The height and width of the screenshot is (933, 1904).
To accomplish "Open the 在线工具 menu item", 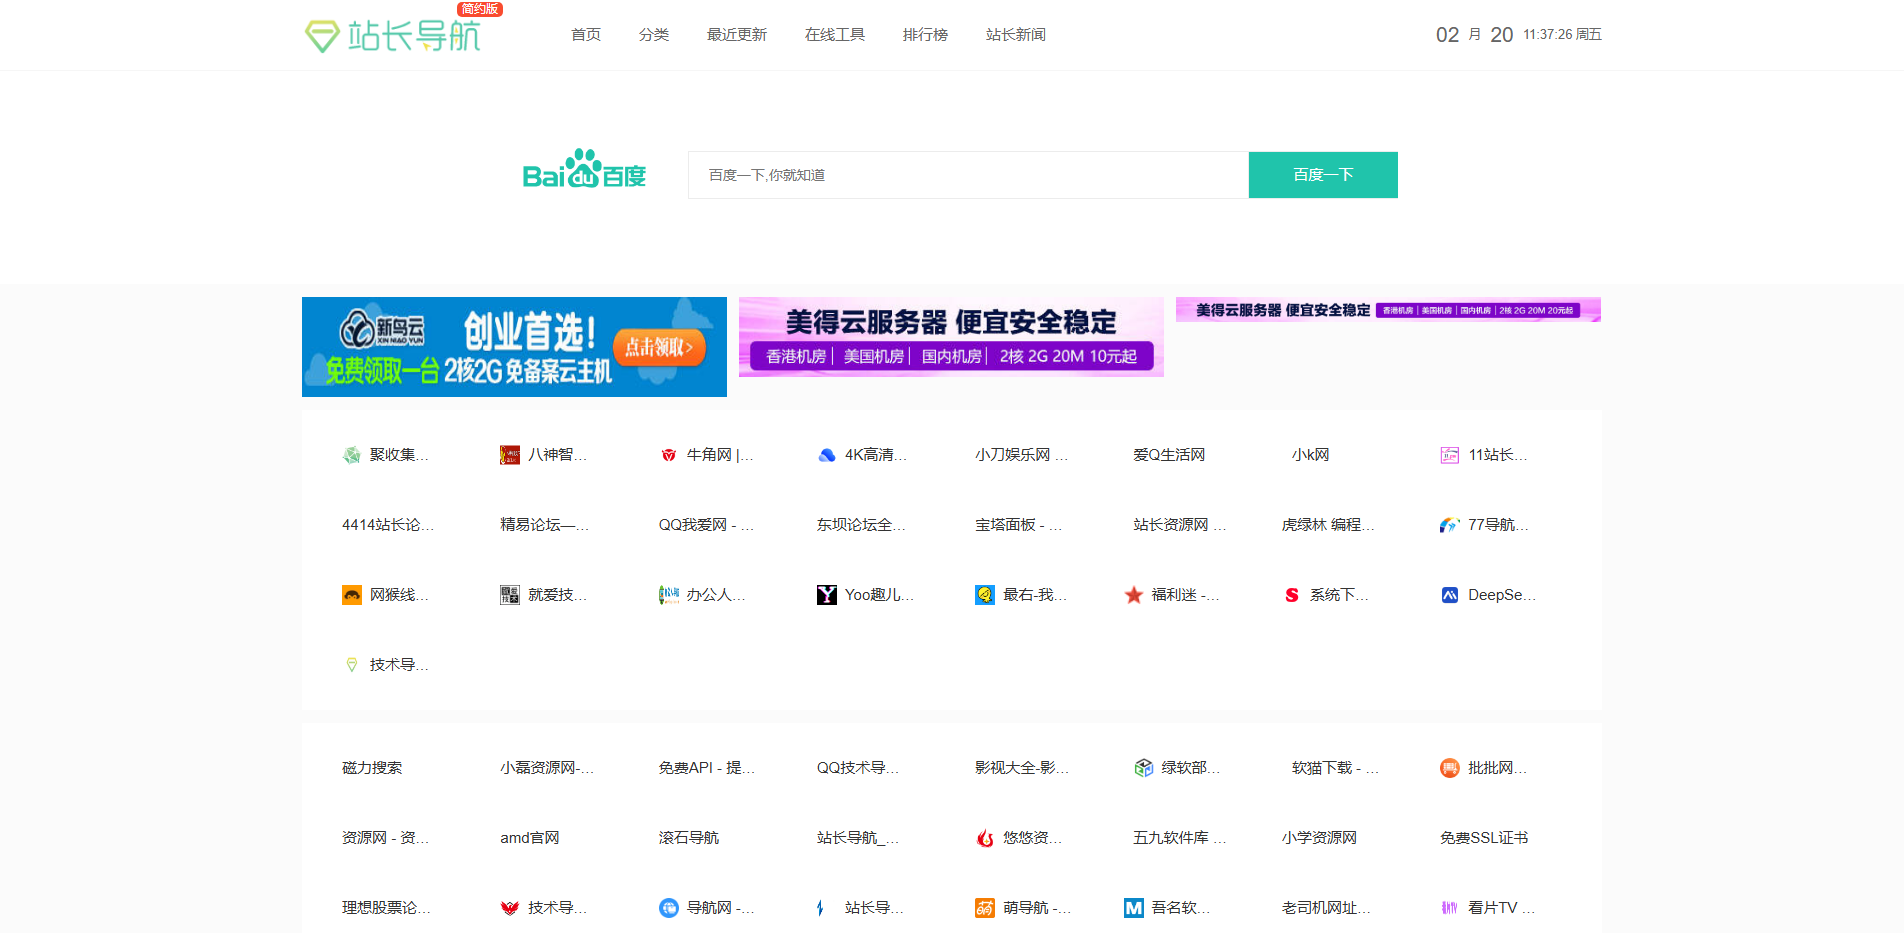I will [x=834, y=34].
